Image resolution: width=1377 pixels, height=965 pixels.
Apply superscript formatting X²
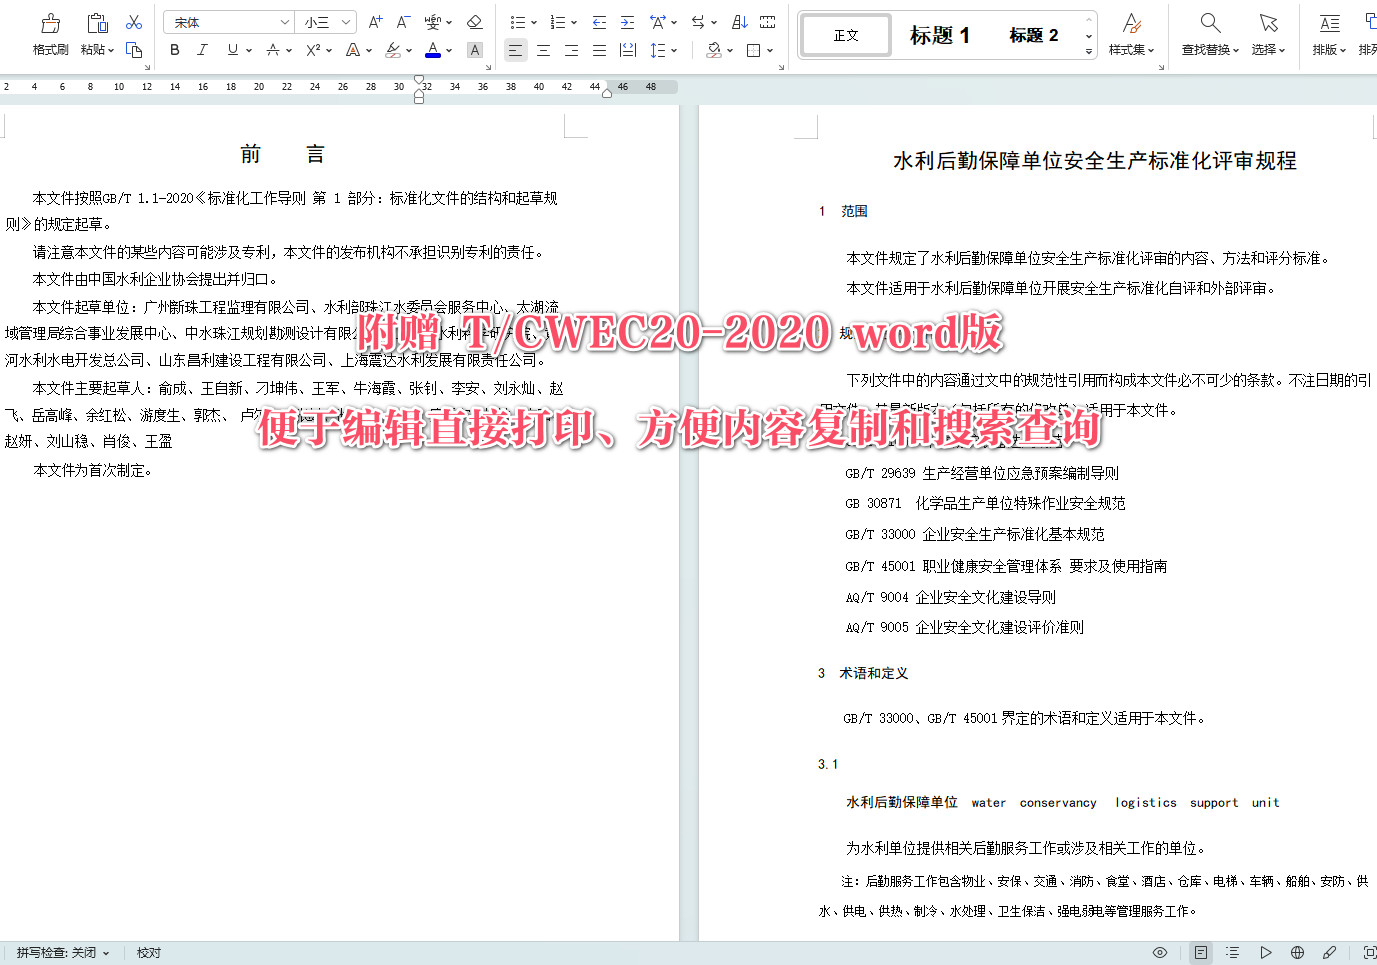pyautogui.click(x=311, y=48)
